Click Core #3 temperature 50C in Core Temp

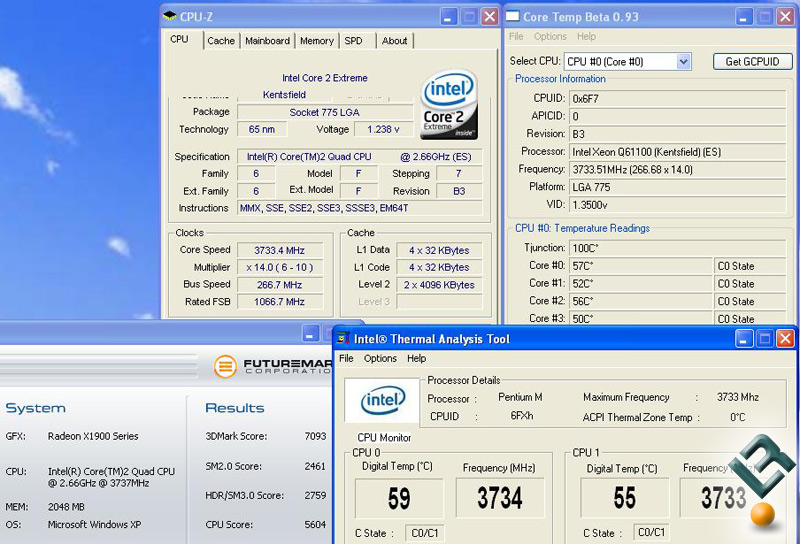(x=640, y=318)
